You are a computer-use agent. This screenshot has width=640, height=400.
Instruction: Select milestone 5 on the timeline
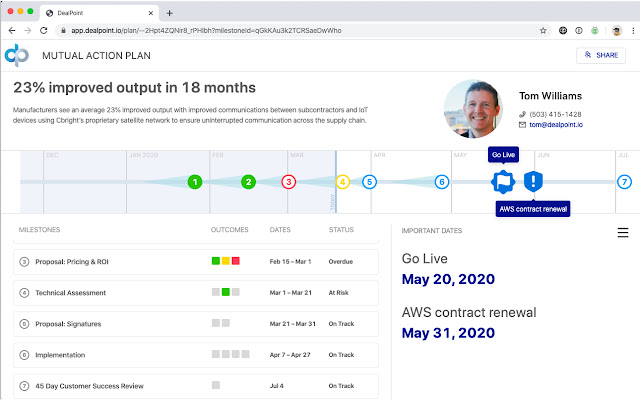coord(369,182)
